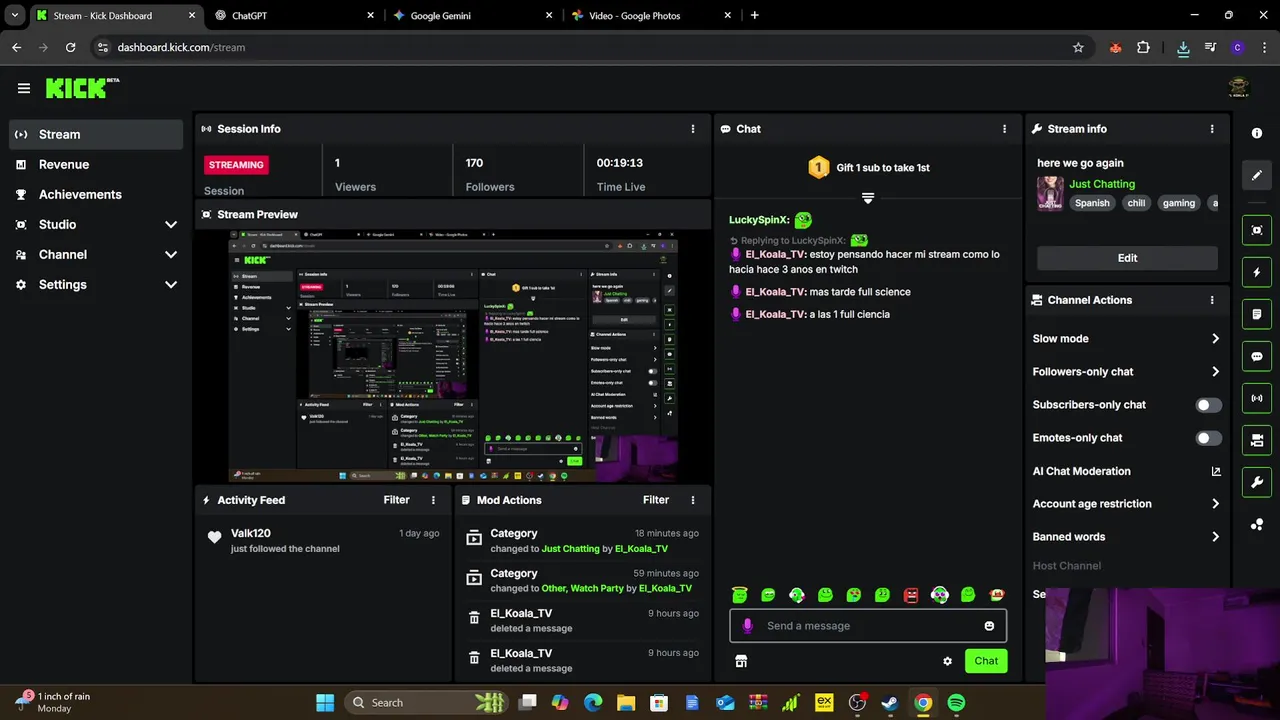Click the AI Chat Moderation external link icon

tap(1216, 471)
